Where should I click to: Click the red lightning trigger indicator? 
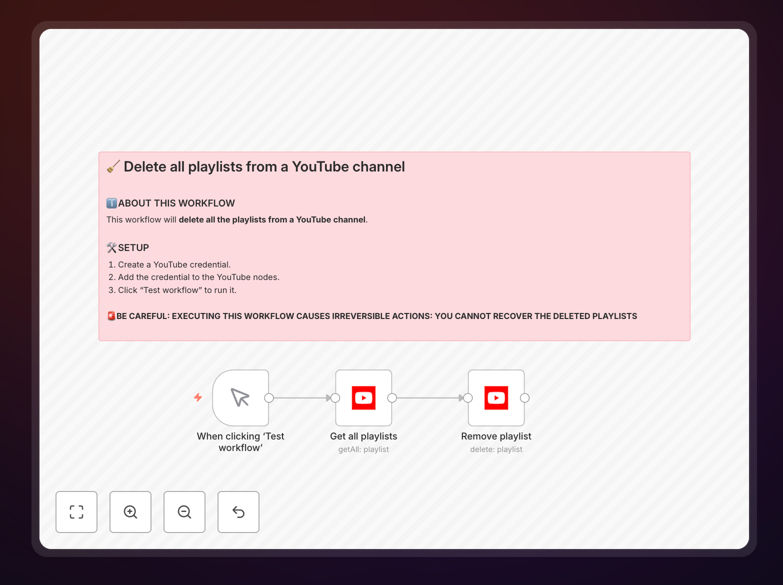[198, 397]
